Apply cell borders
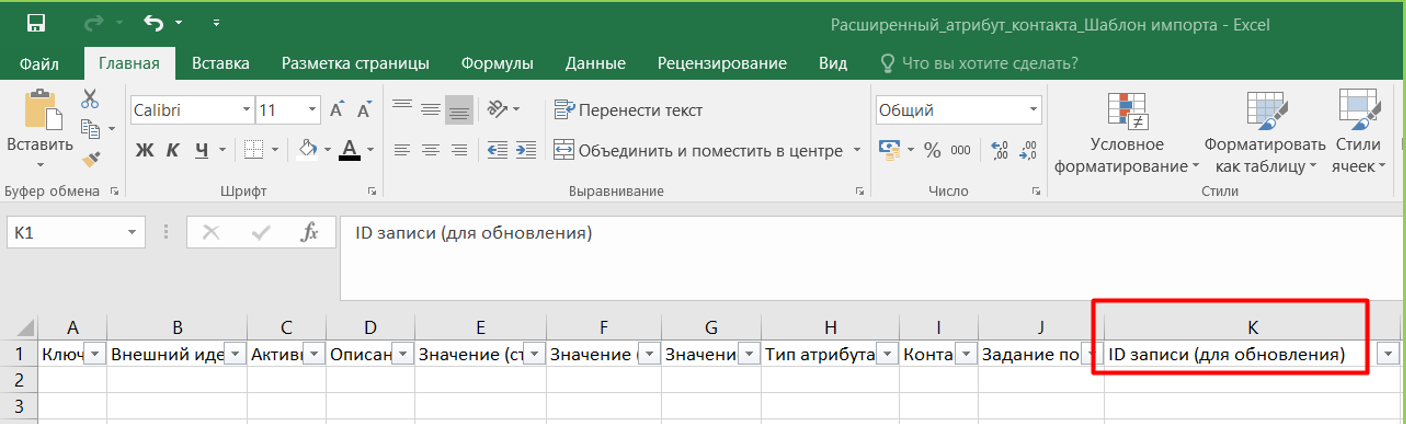This screenshot has width=1406, height=424. click(254, 150)
